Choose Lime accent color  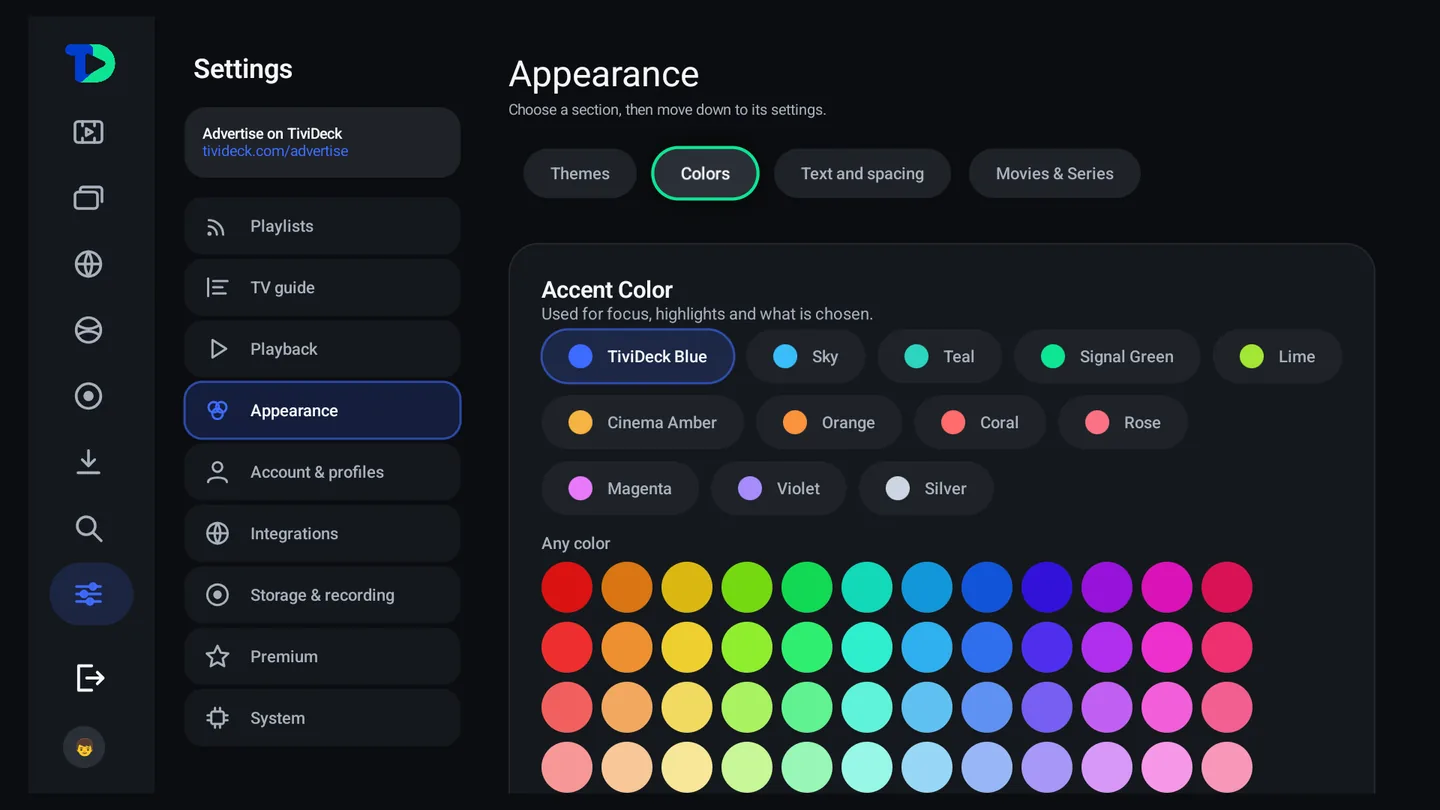[1277, 356]
